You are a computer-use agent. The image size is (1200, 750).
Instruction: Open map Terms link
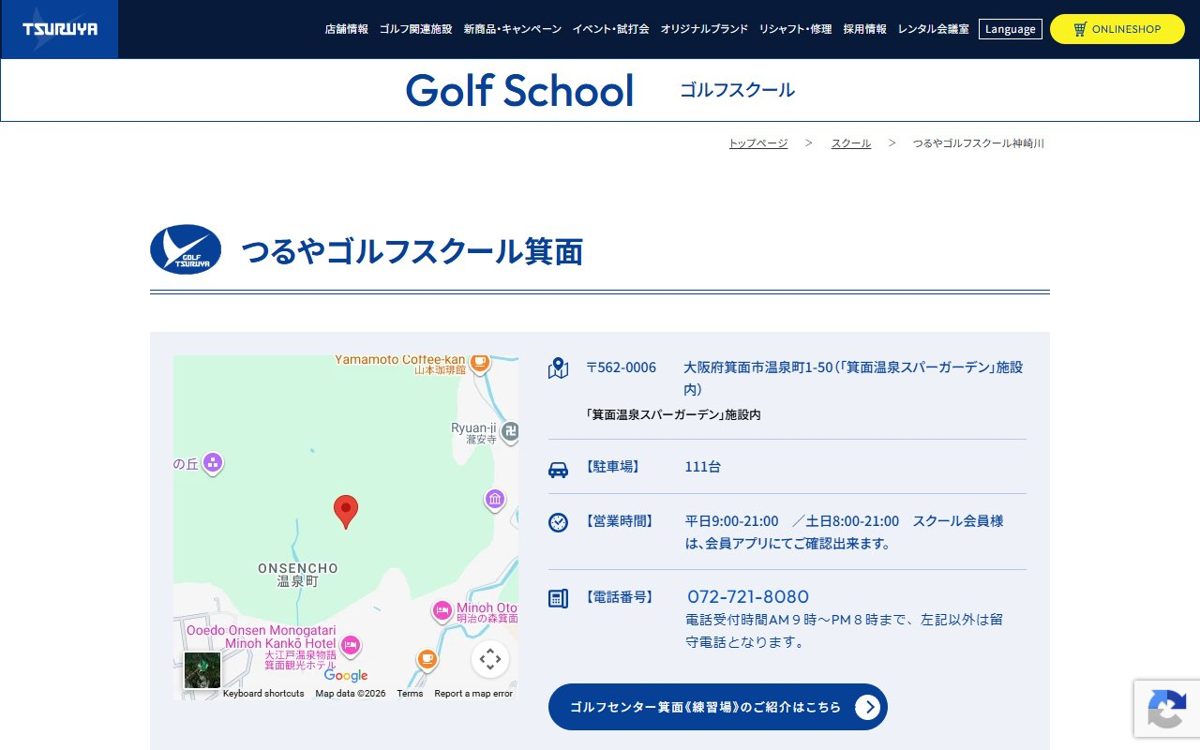click(x=410, y=693)
